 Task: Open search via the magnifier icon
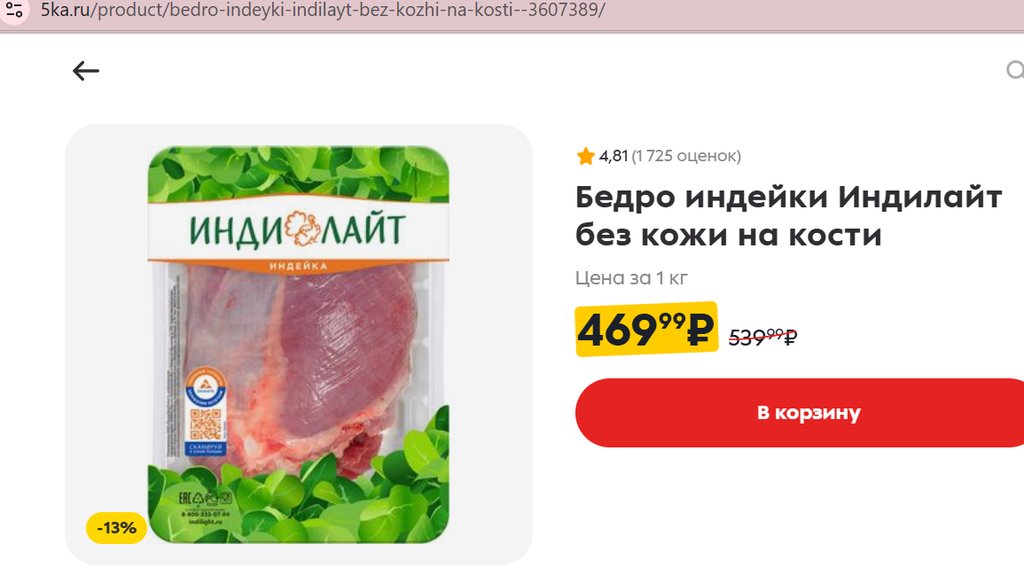tap(1015, 71)
